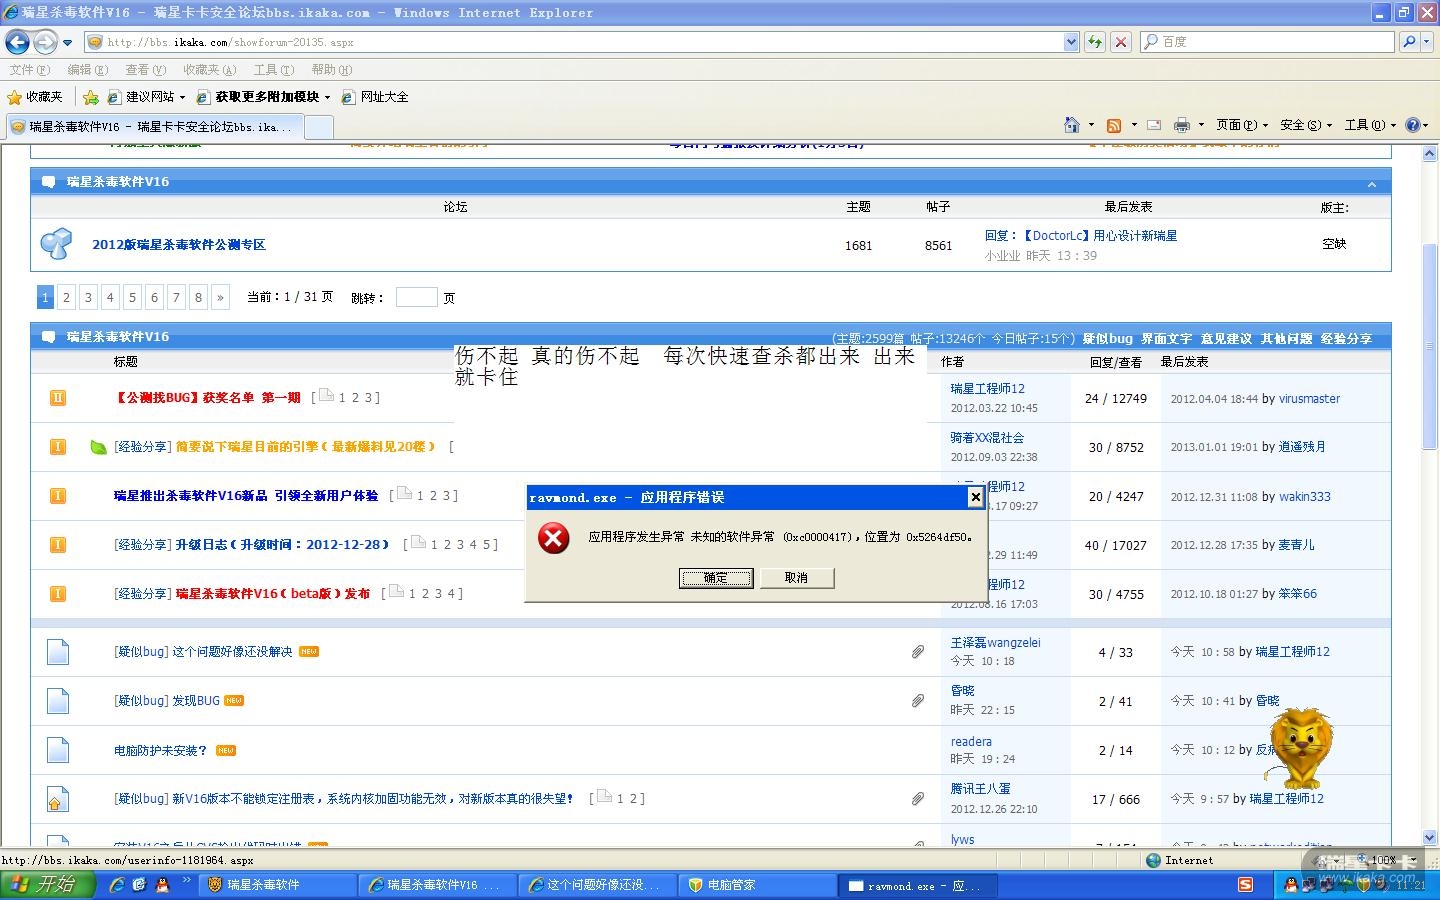Click the QQ penguin quick launch icon
Viewport: 1440px width, 900px height.
(x=162, y=885)
